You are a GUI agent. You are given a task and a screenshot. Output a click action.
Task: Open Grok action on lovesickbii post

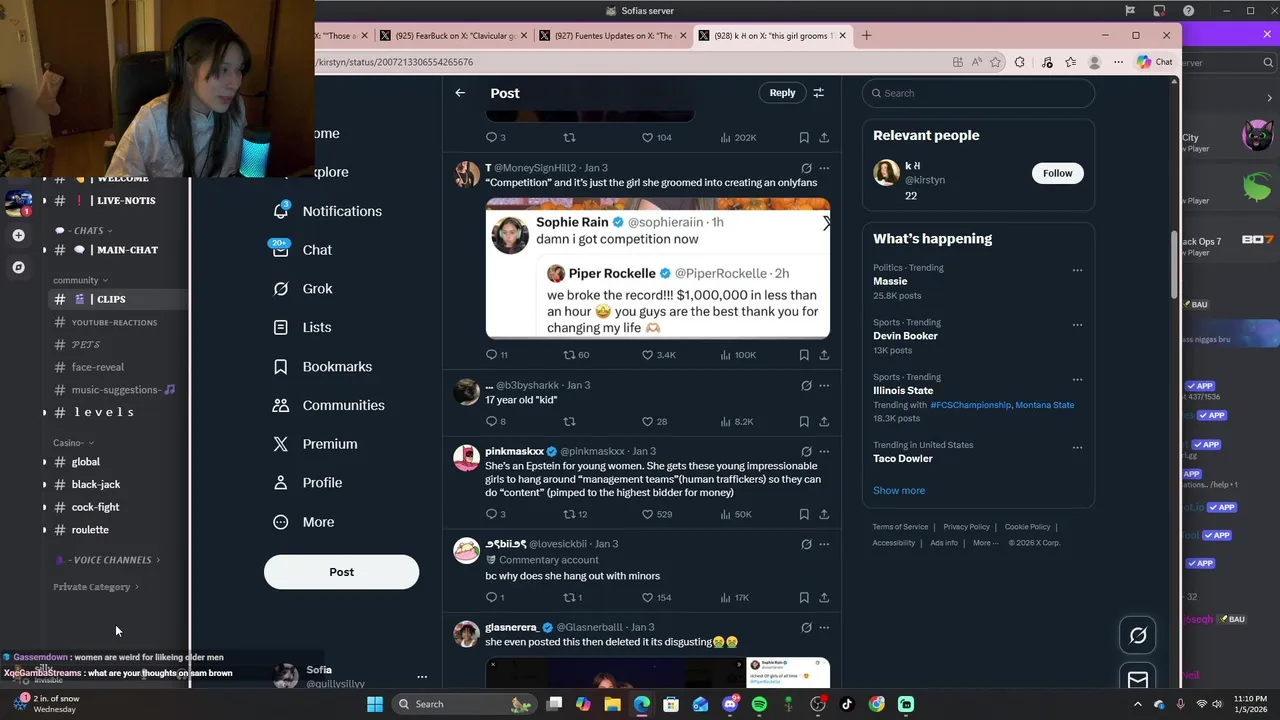point(806,544)
